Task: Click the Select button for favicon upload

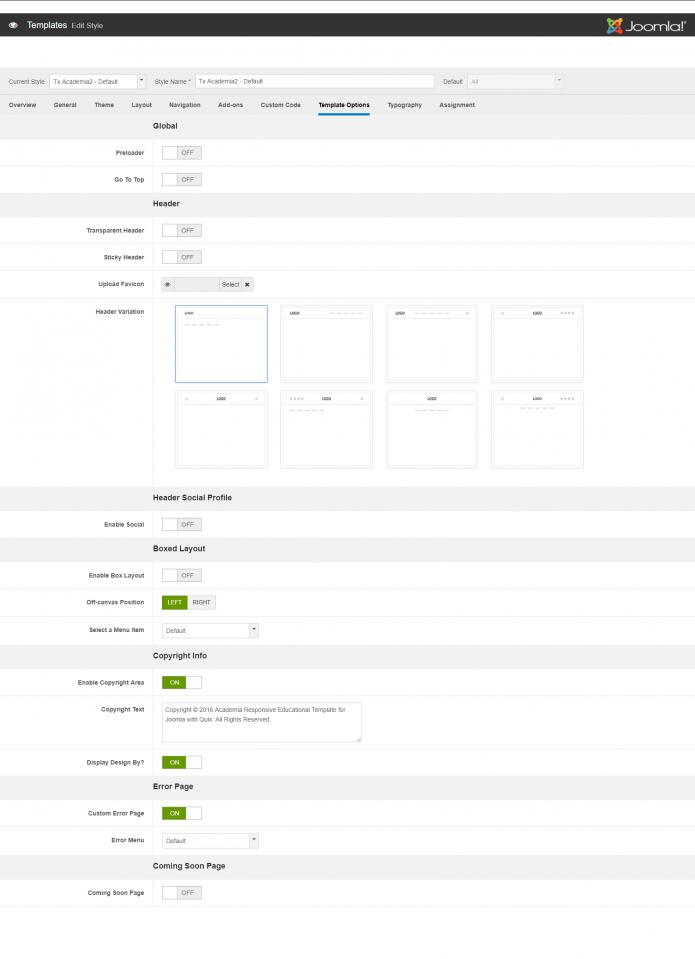Action: (x=230, y=284)
